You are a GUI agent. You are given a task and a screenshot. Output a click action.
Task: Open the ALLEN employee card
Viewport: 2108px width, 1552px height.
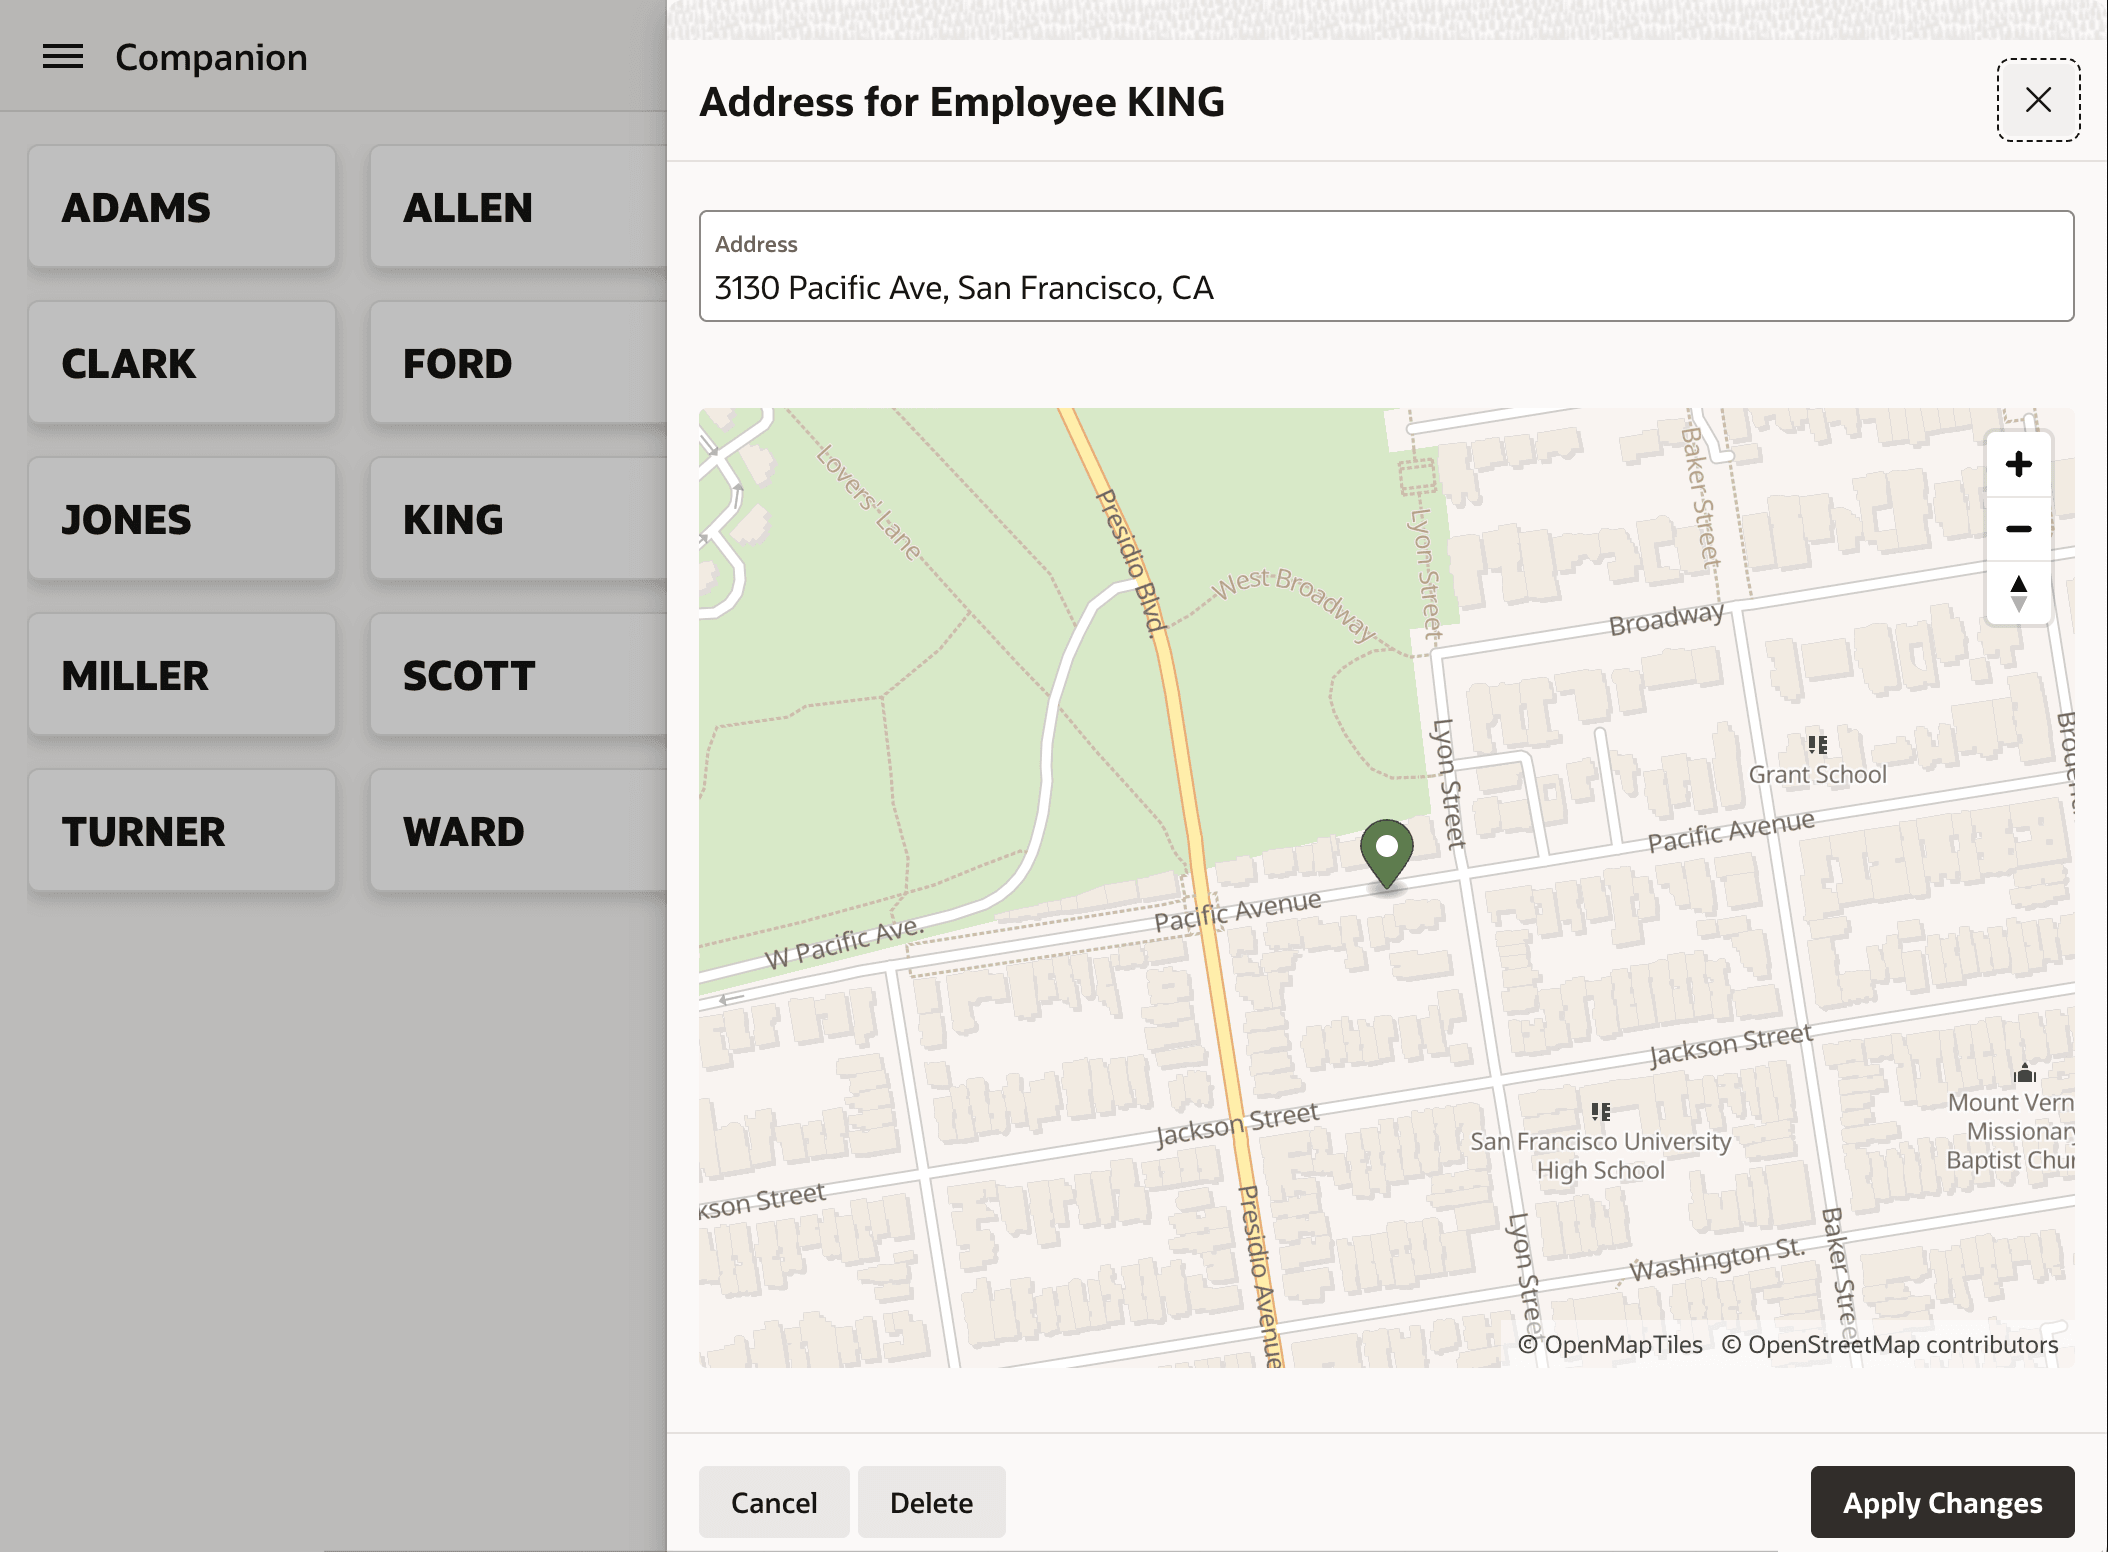(518, 207)
